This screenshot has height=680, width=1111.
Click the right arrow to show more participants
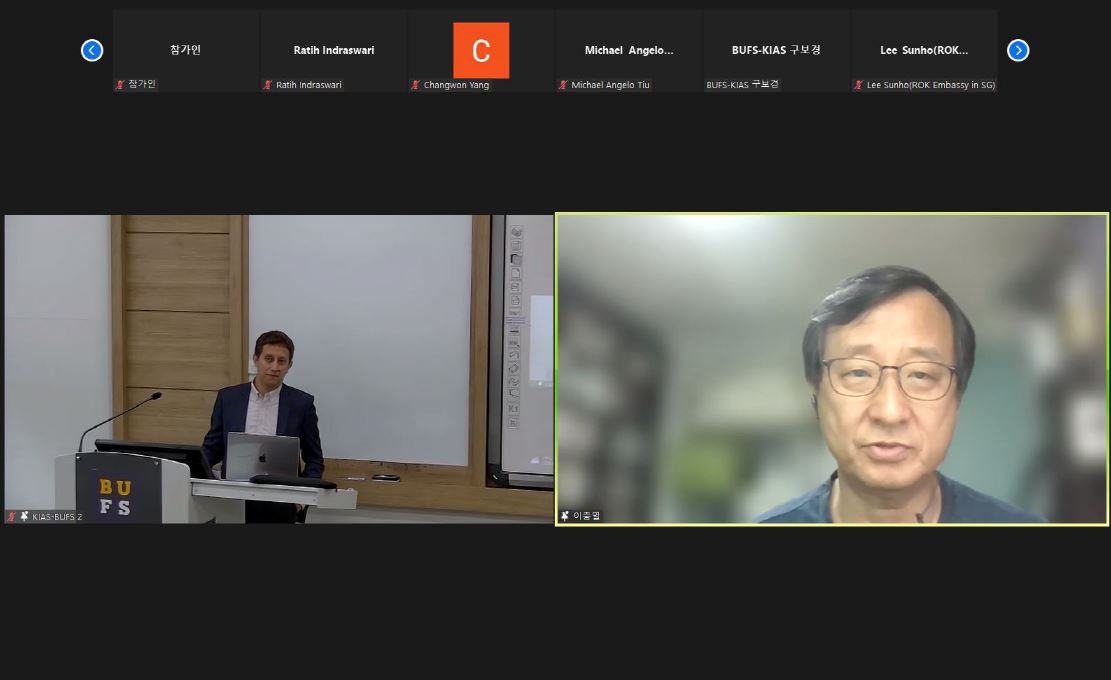pyautogui.click(x=1017, y=50)
